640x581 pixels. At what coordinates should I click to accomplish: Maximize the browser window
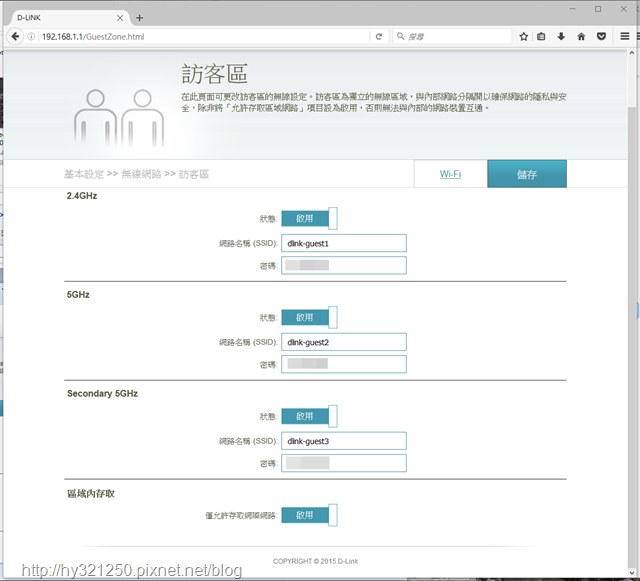598,9
